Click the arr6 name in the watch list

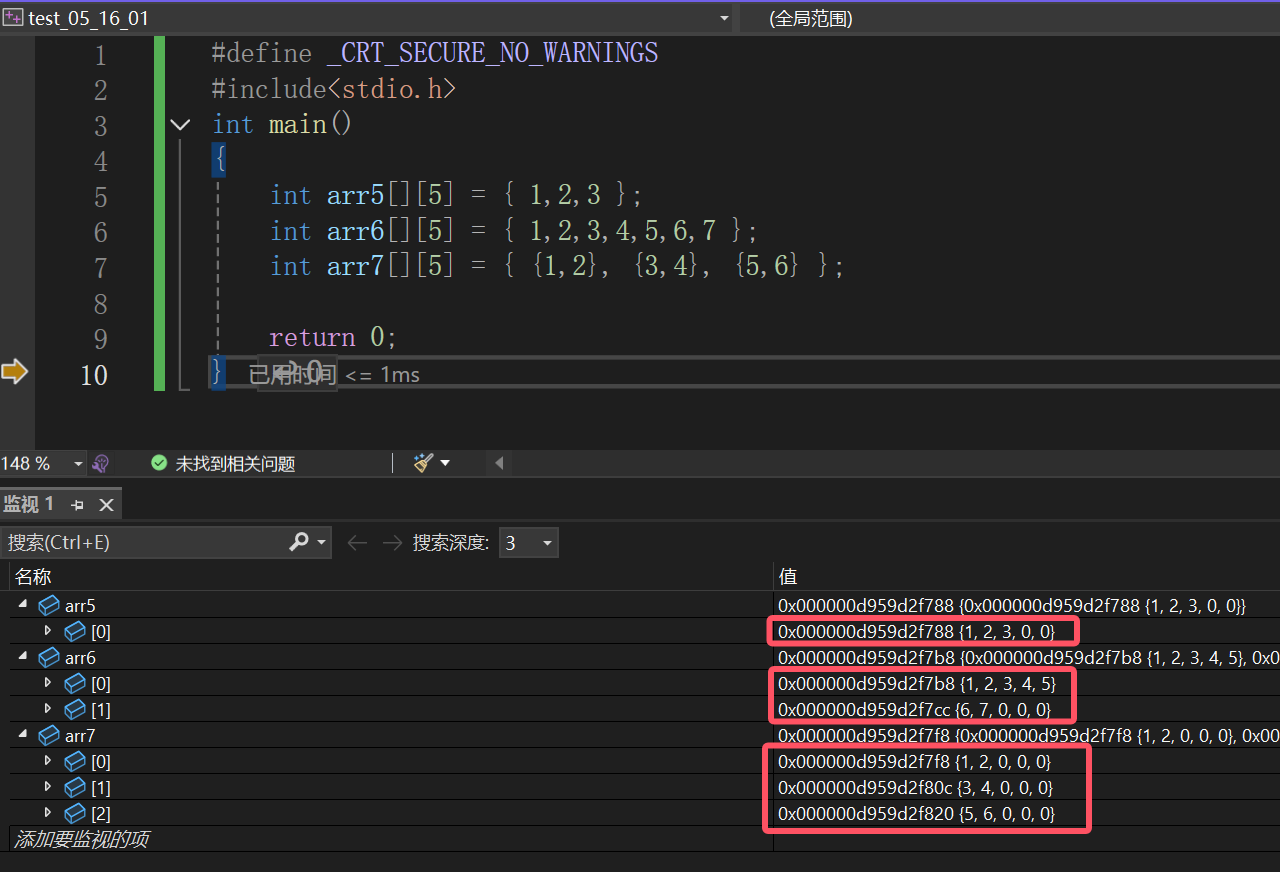coord(80,657)
